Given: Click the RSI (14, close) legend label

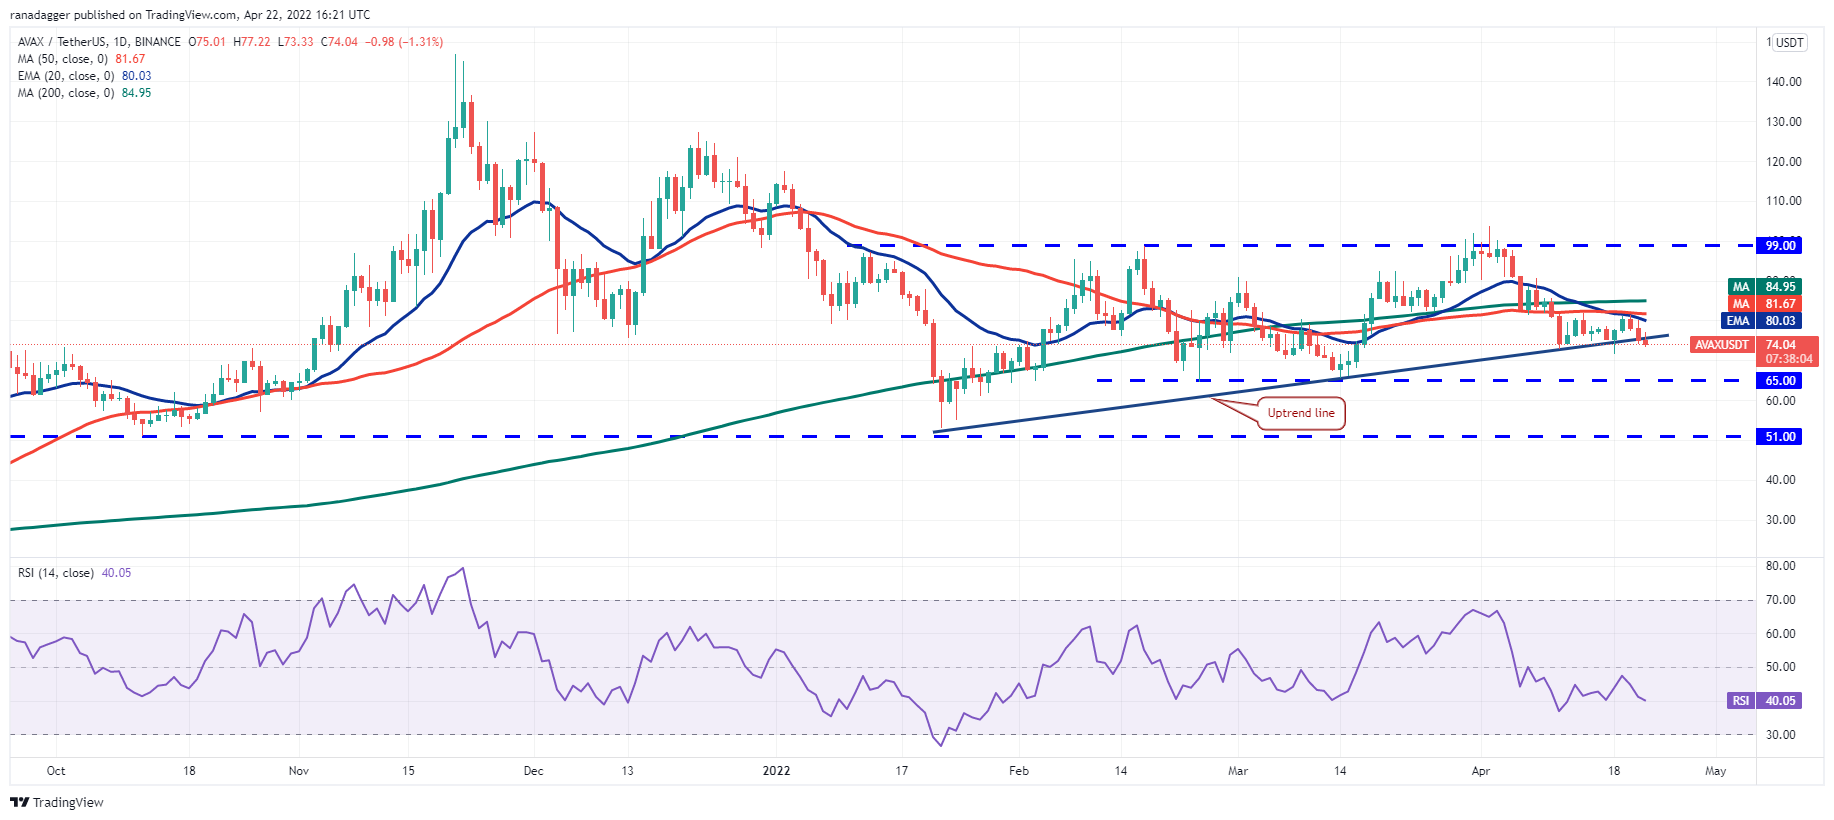Looking at the screenshot, I should (x=56, y=573).
